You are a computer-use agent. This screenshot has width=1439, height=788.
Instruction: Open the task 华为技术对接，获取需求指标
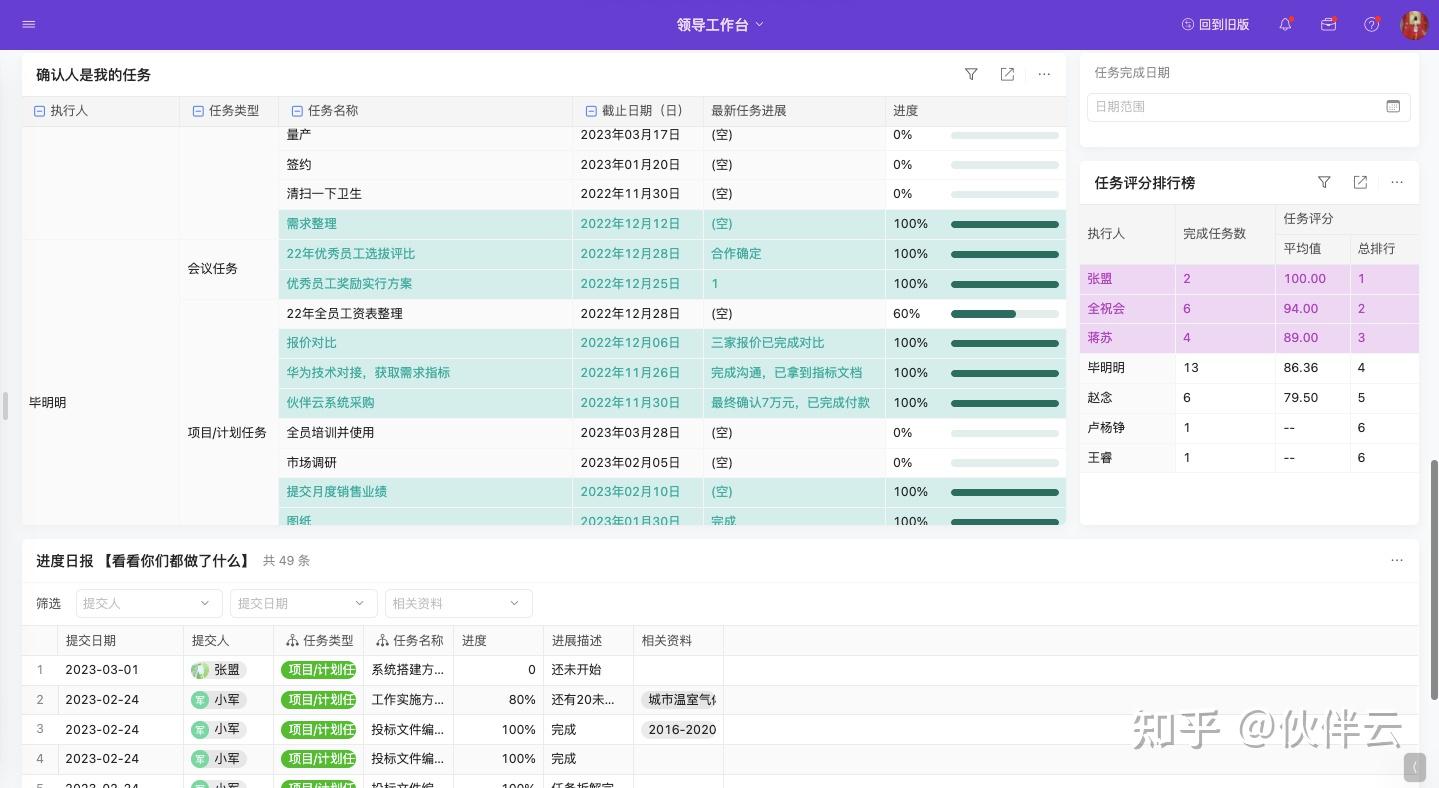[x=368, y=373]
